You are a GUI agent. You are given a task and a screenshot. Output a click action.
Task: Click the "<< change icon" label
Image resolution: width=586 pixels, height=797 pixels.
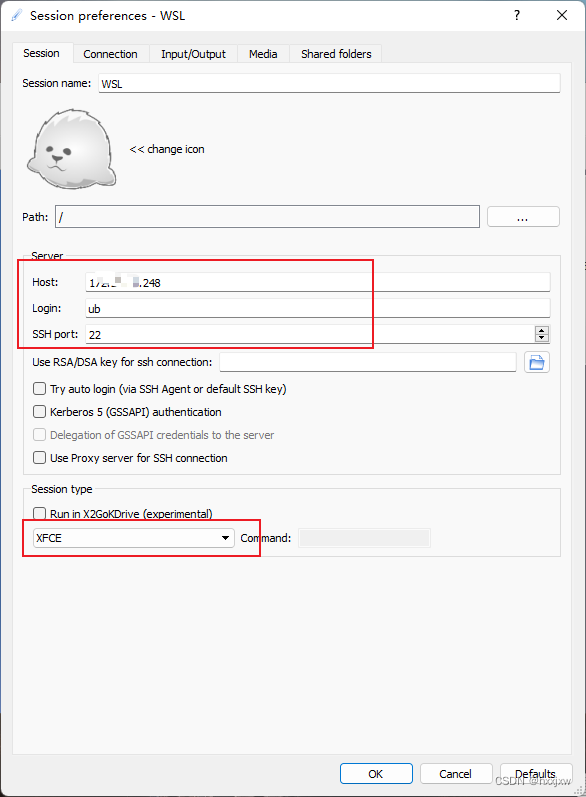[x=167, y=149]
